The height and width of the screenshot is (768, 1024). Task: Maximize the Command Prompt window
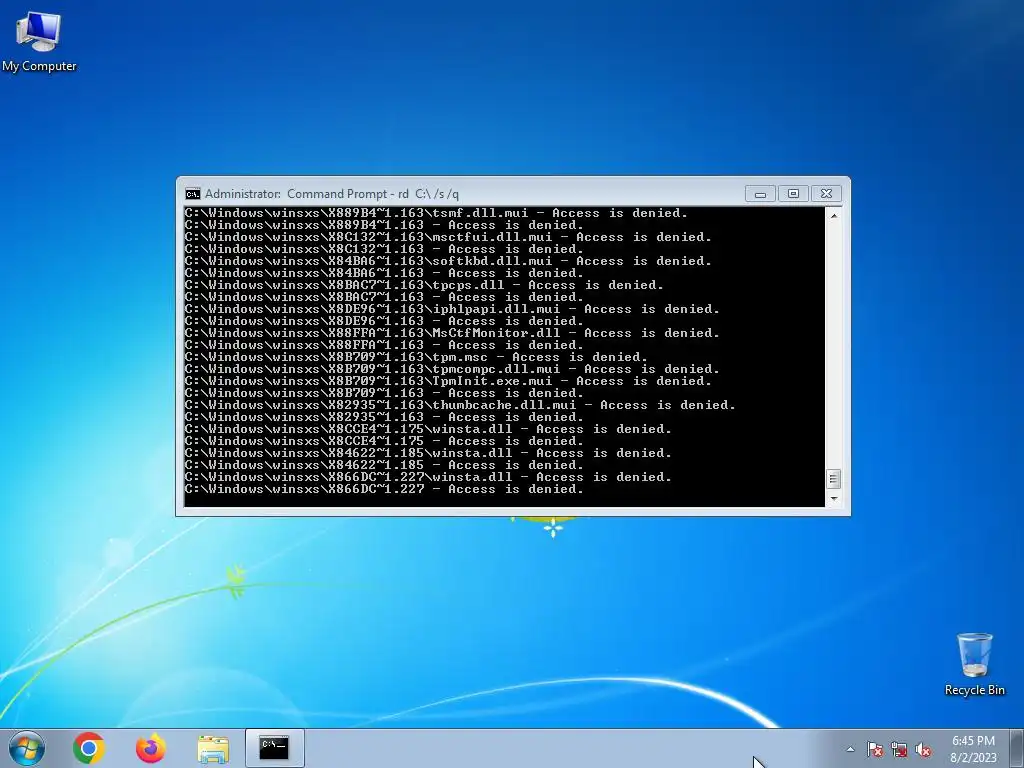point(793,194)
